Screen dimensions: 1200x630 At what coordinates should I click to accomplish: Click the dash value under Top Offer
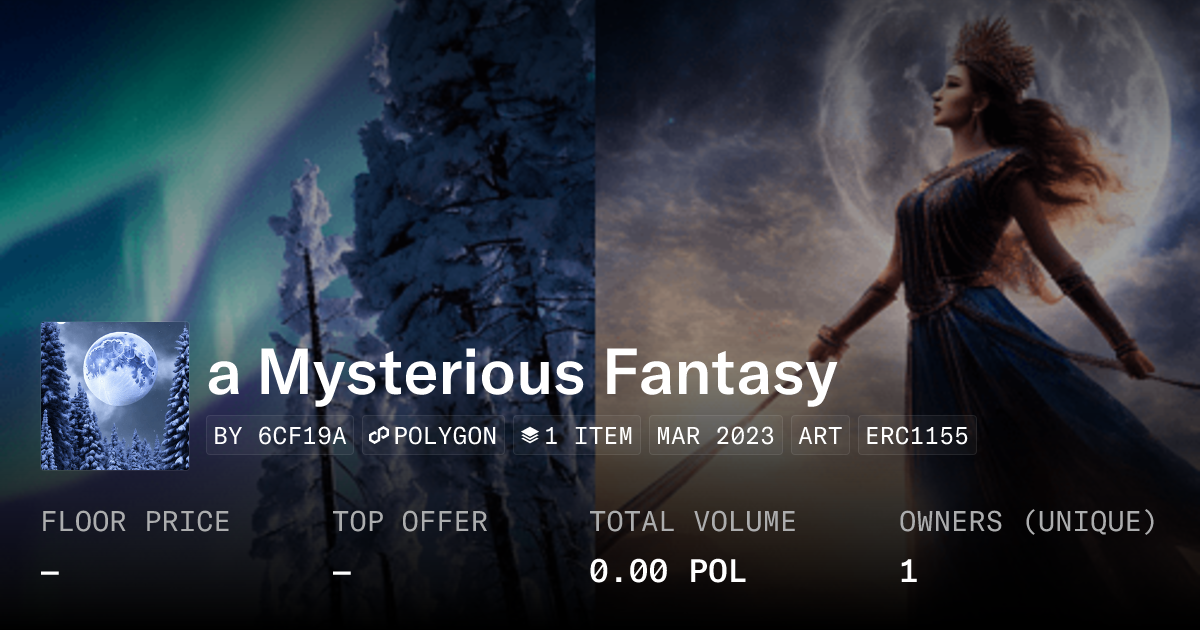(x=342, y=572)
